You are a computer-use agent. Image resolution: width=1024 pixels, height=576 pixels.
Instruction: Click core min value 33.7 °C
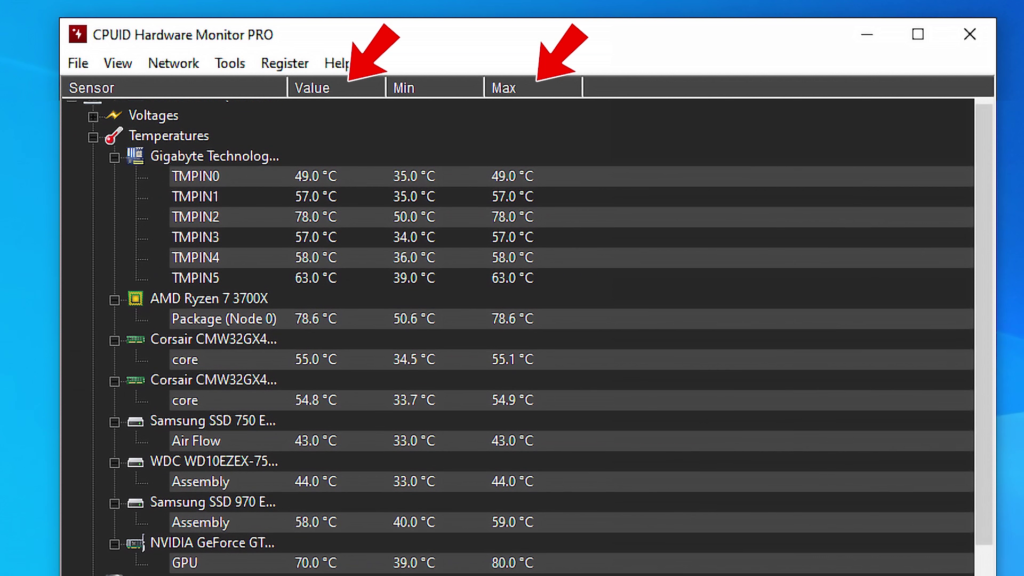[x=414, y=400]
